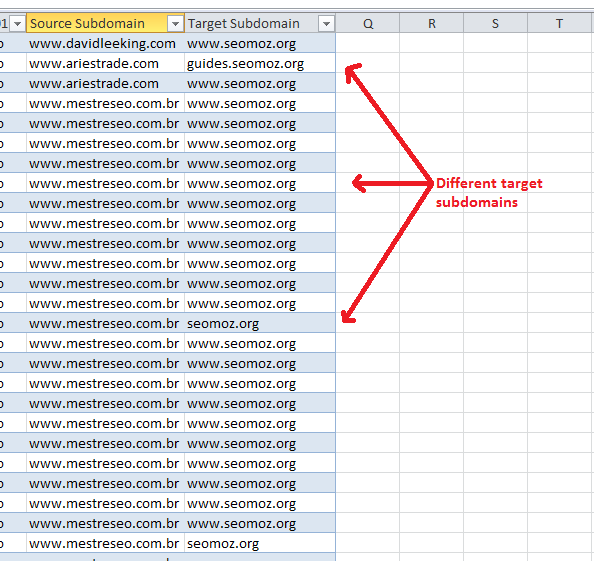Viewport: 594px width, 561px height.
Task: Click the first seomoz.org cell without www
Action: click(x=260, y=323)
